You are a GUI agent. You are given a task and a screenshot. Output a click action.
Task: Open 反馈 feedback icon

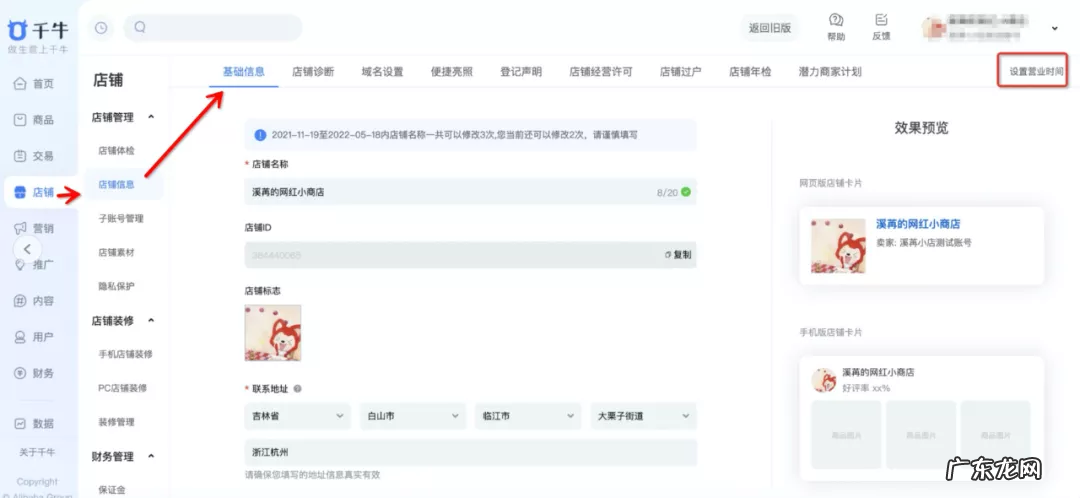click(882, 28)
